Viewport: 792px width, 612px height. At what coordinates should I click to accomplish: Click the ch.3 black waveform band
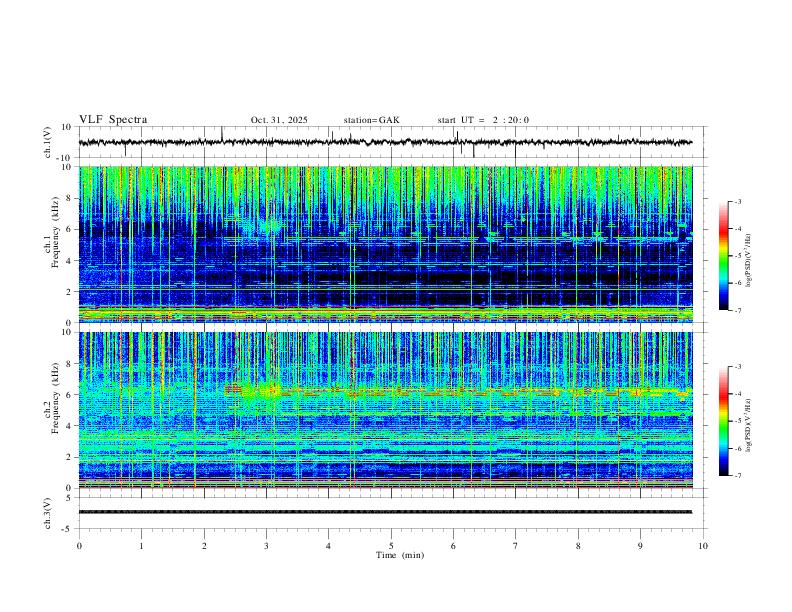pos(385,512)
